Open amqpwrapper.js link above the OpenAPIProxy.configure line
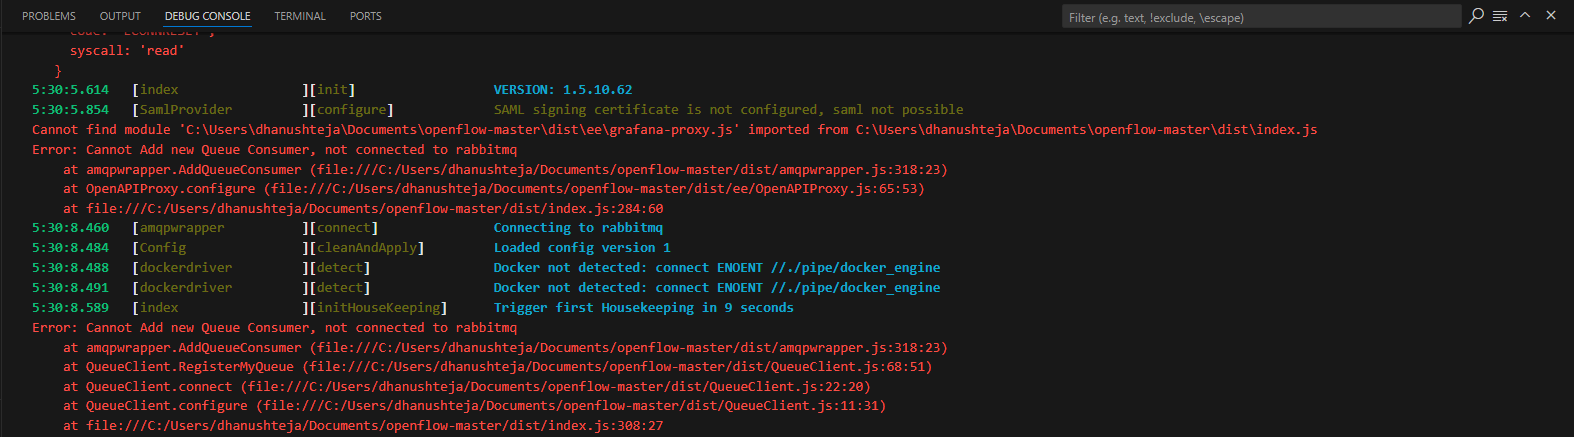The height and width of the screenshot is (437, 1574). pos(629,169)
